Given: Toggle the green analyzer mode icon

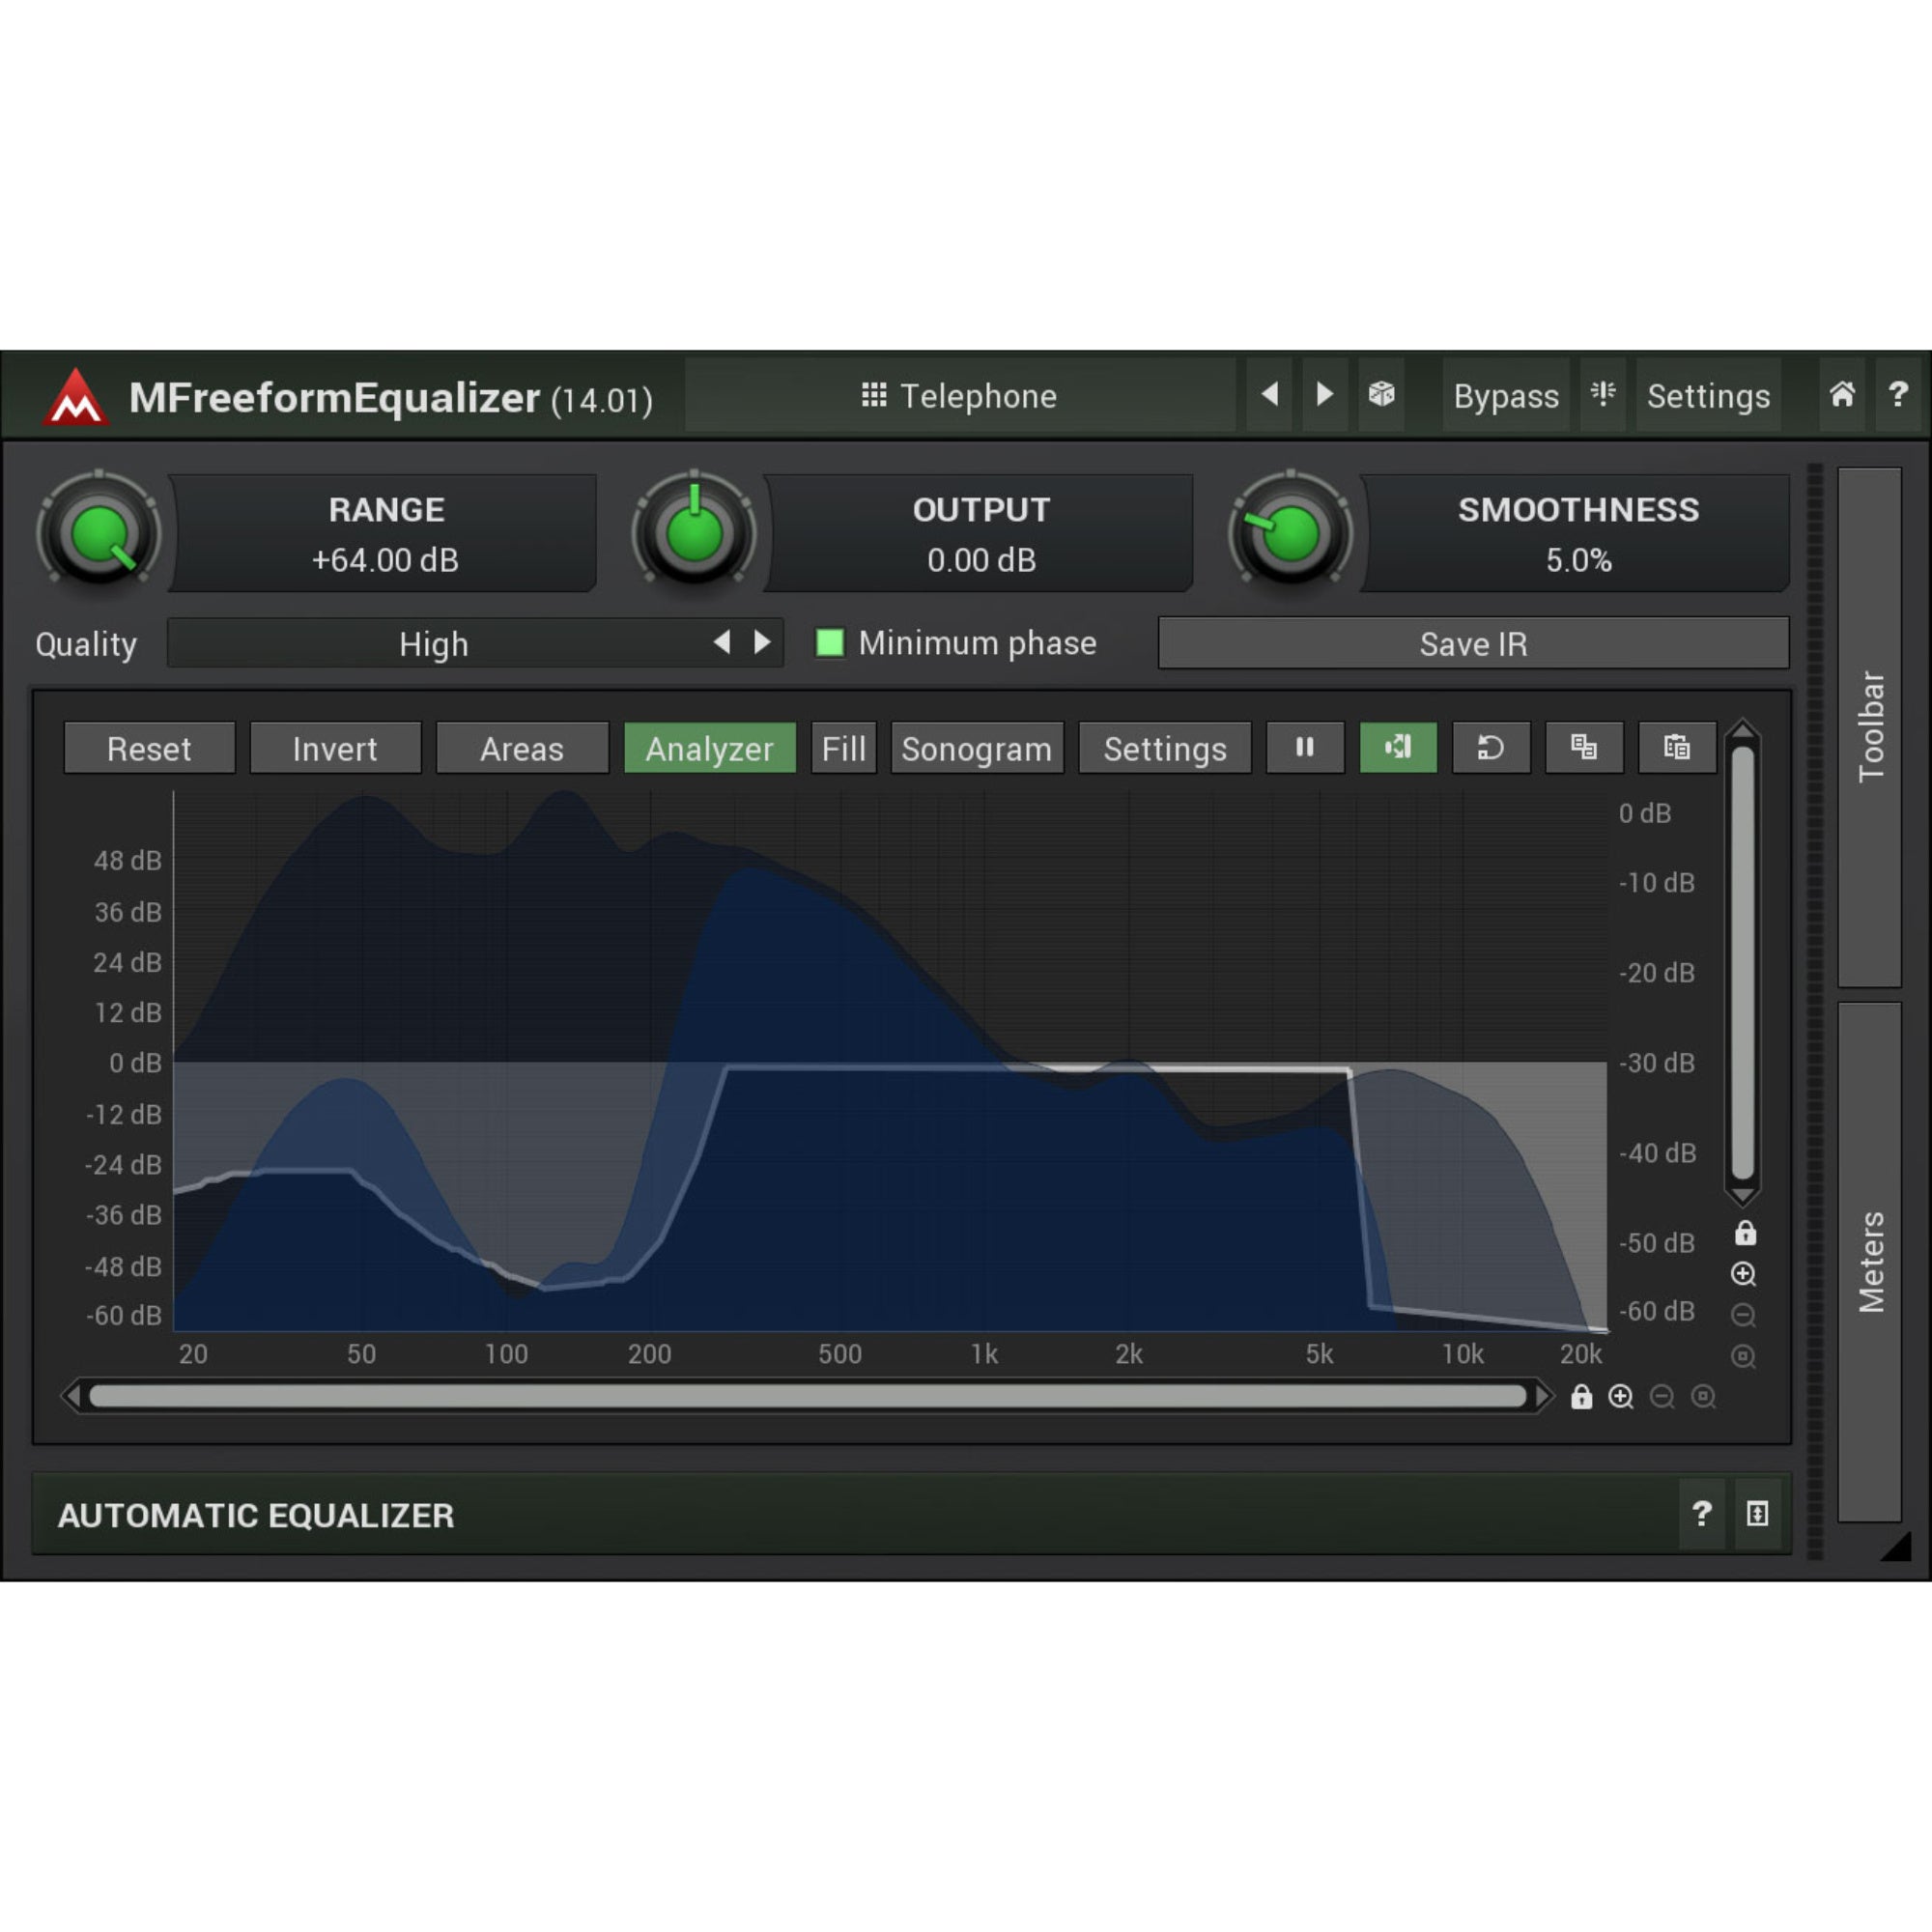Looking at the screenshot, I should (1398, 748).
